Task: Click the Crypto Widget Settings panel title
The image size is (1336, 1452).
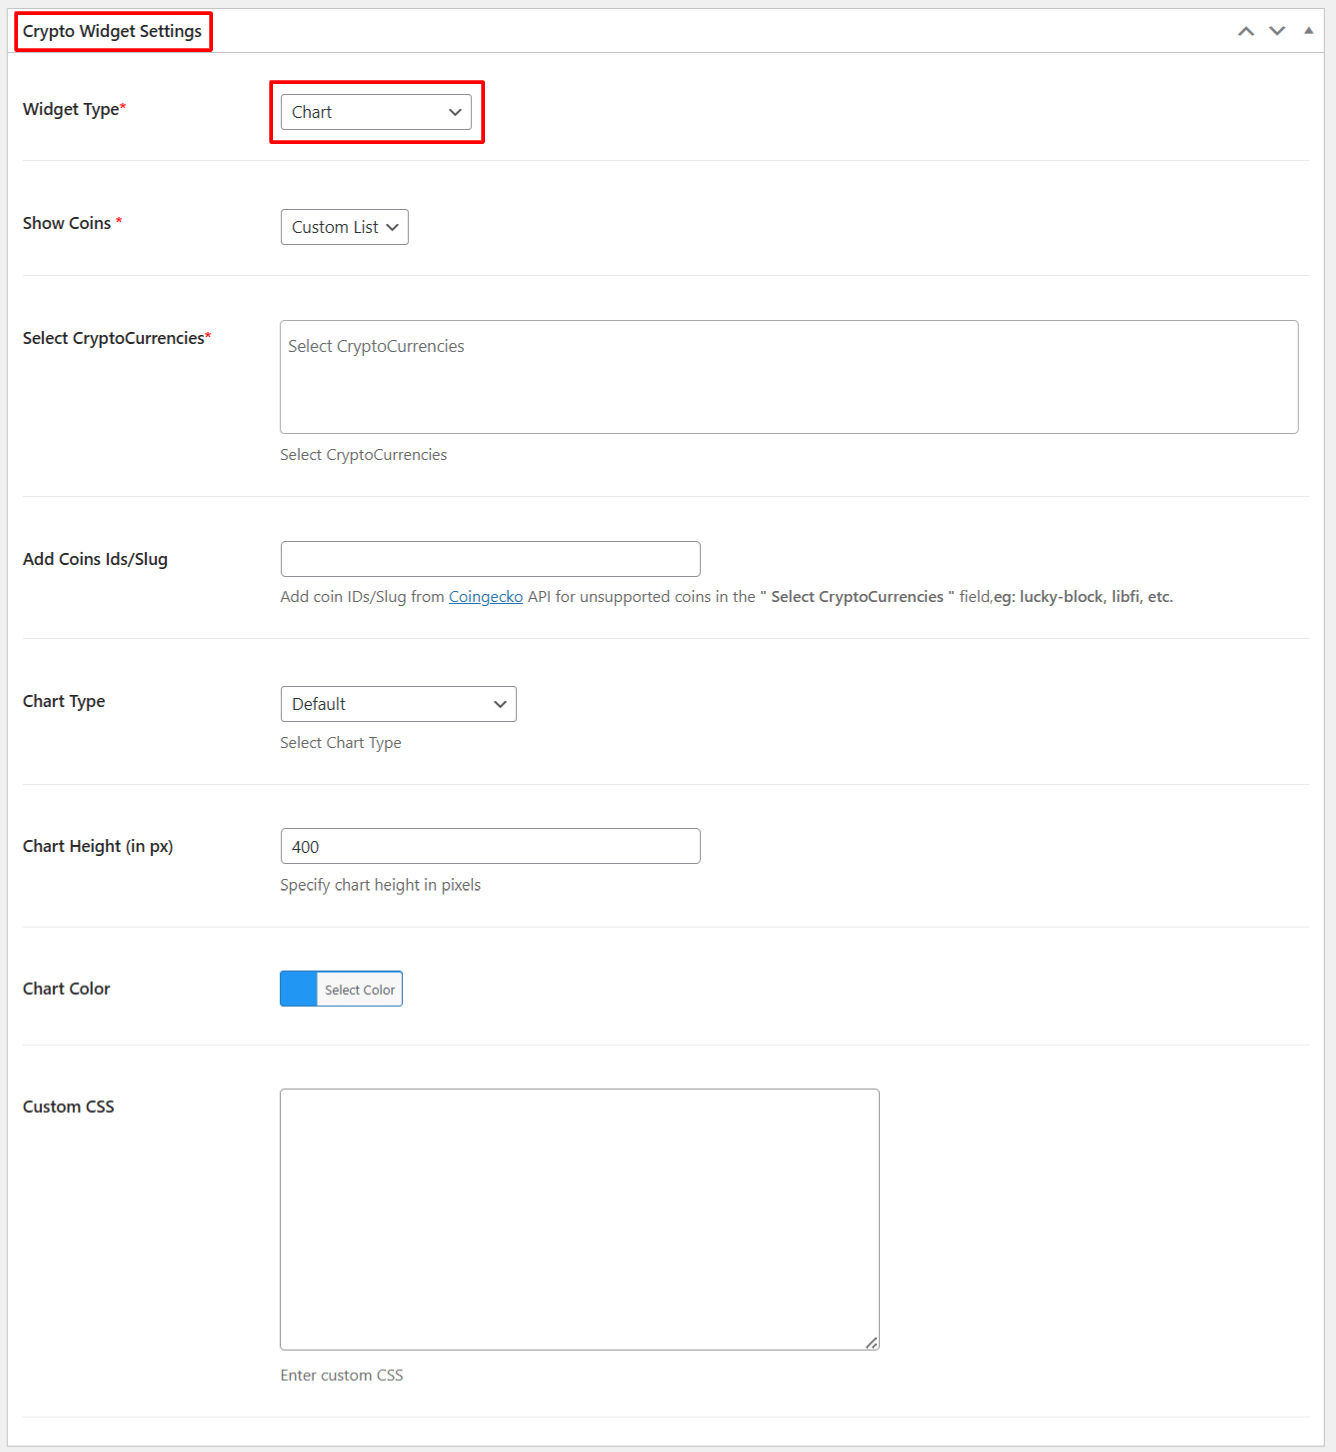Action: (x=112, y=31)
